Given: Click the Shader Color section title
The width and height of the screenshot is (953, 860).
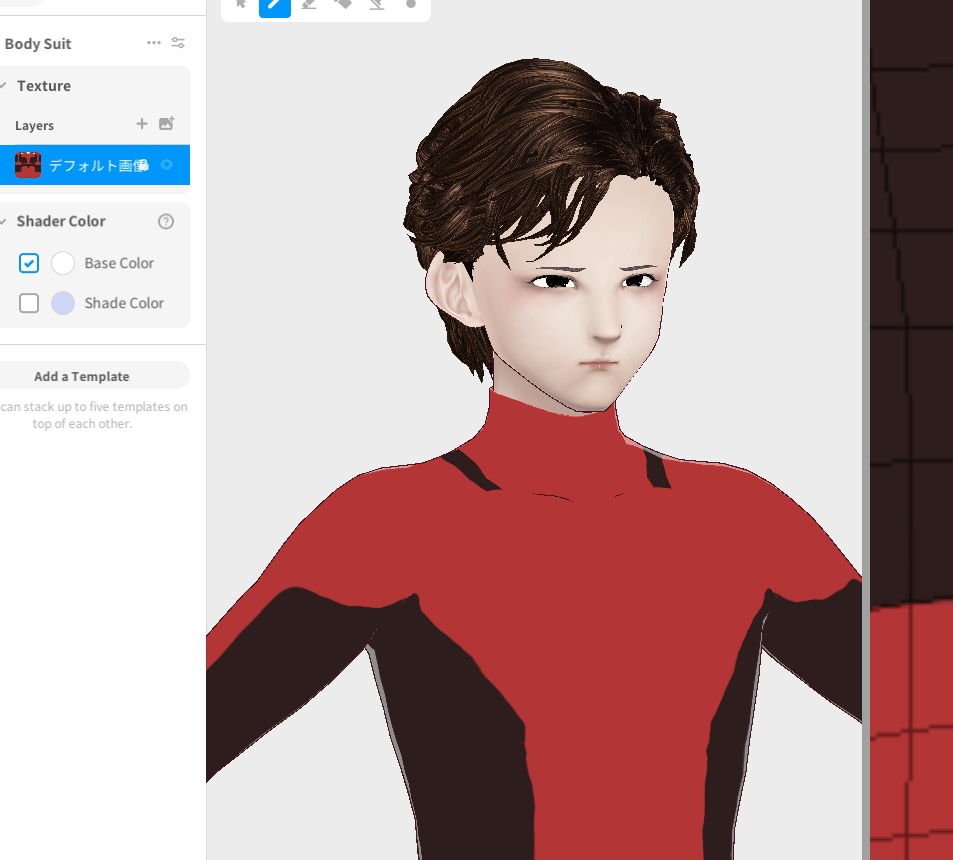Looking at the screenshot, I should (x=61, y=221).
